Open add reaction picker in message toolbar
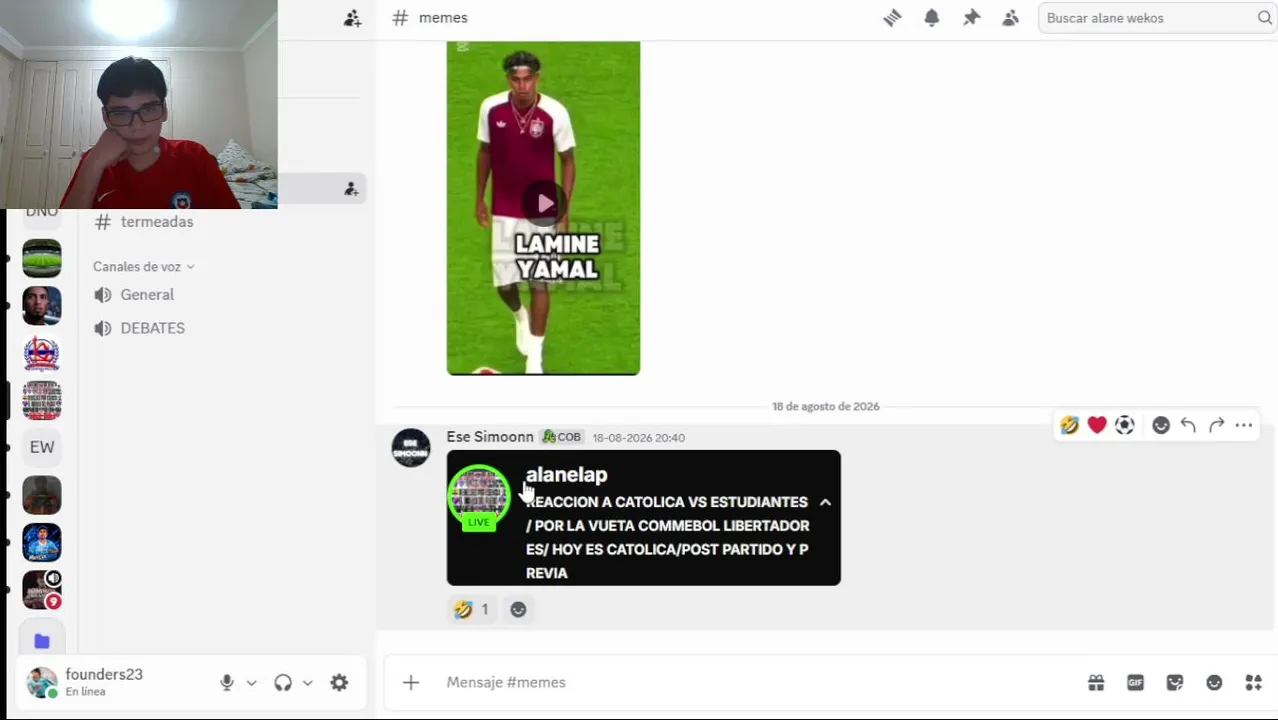 tap(1160, 426)
